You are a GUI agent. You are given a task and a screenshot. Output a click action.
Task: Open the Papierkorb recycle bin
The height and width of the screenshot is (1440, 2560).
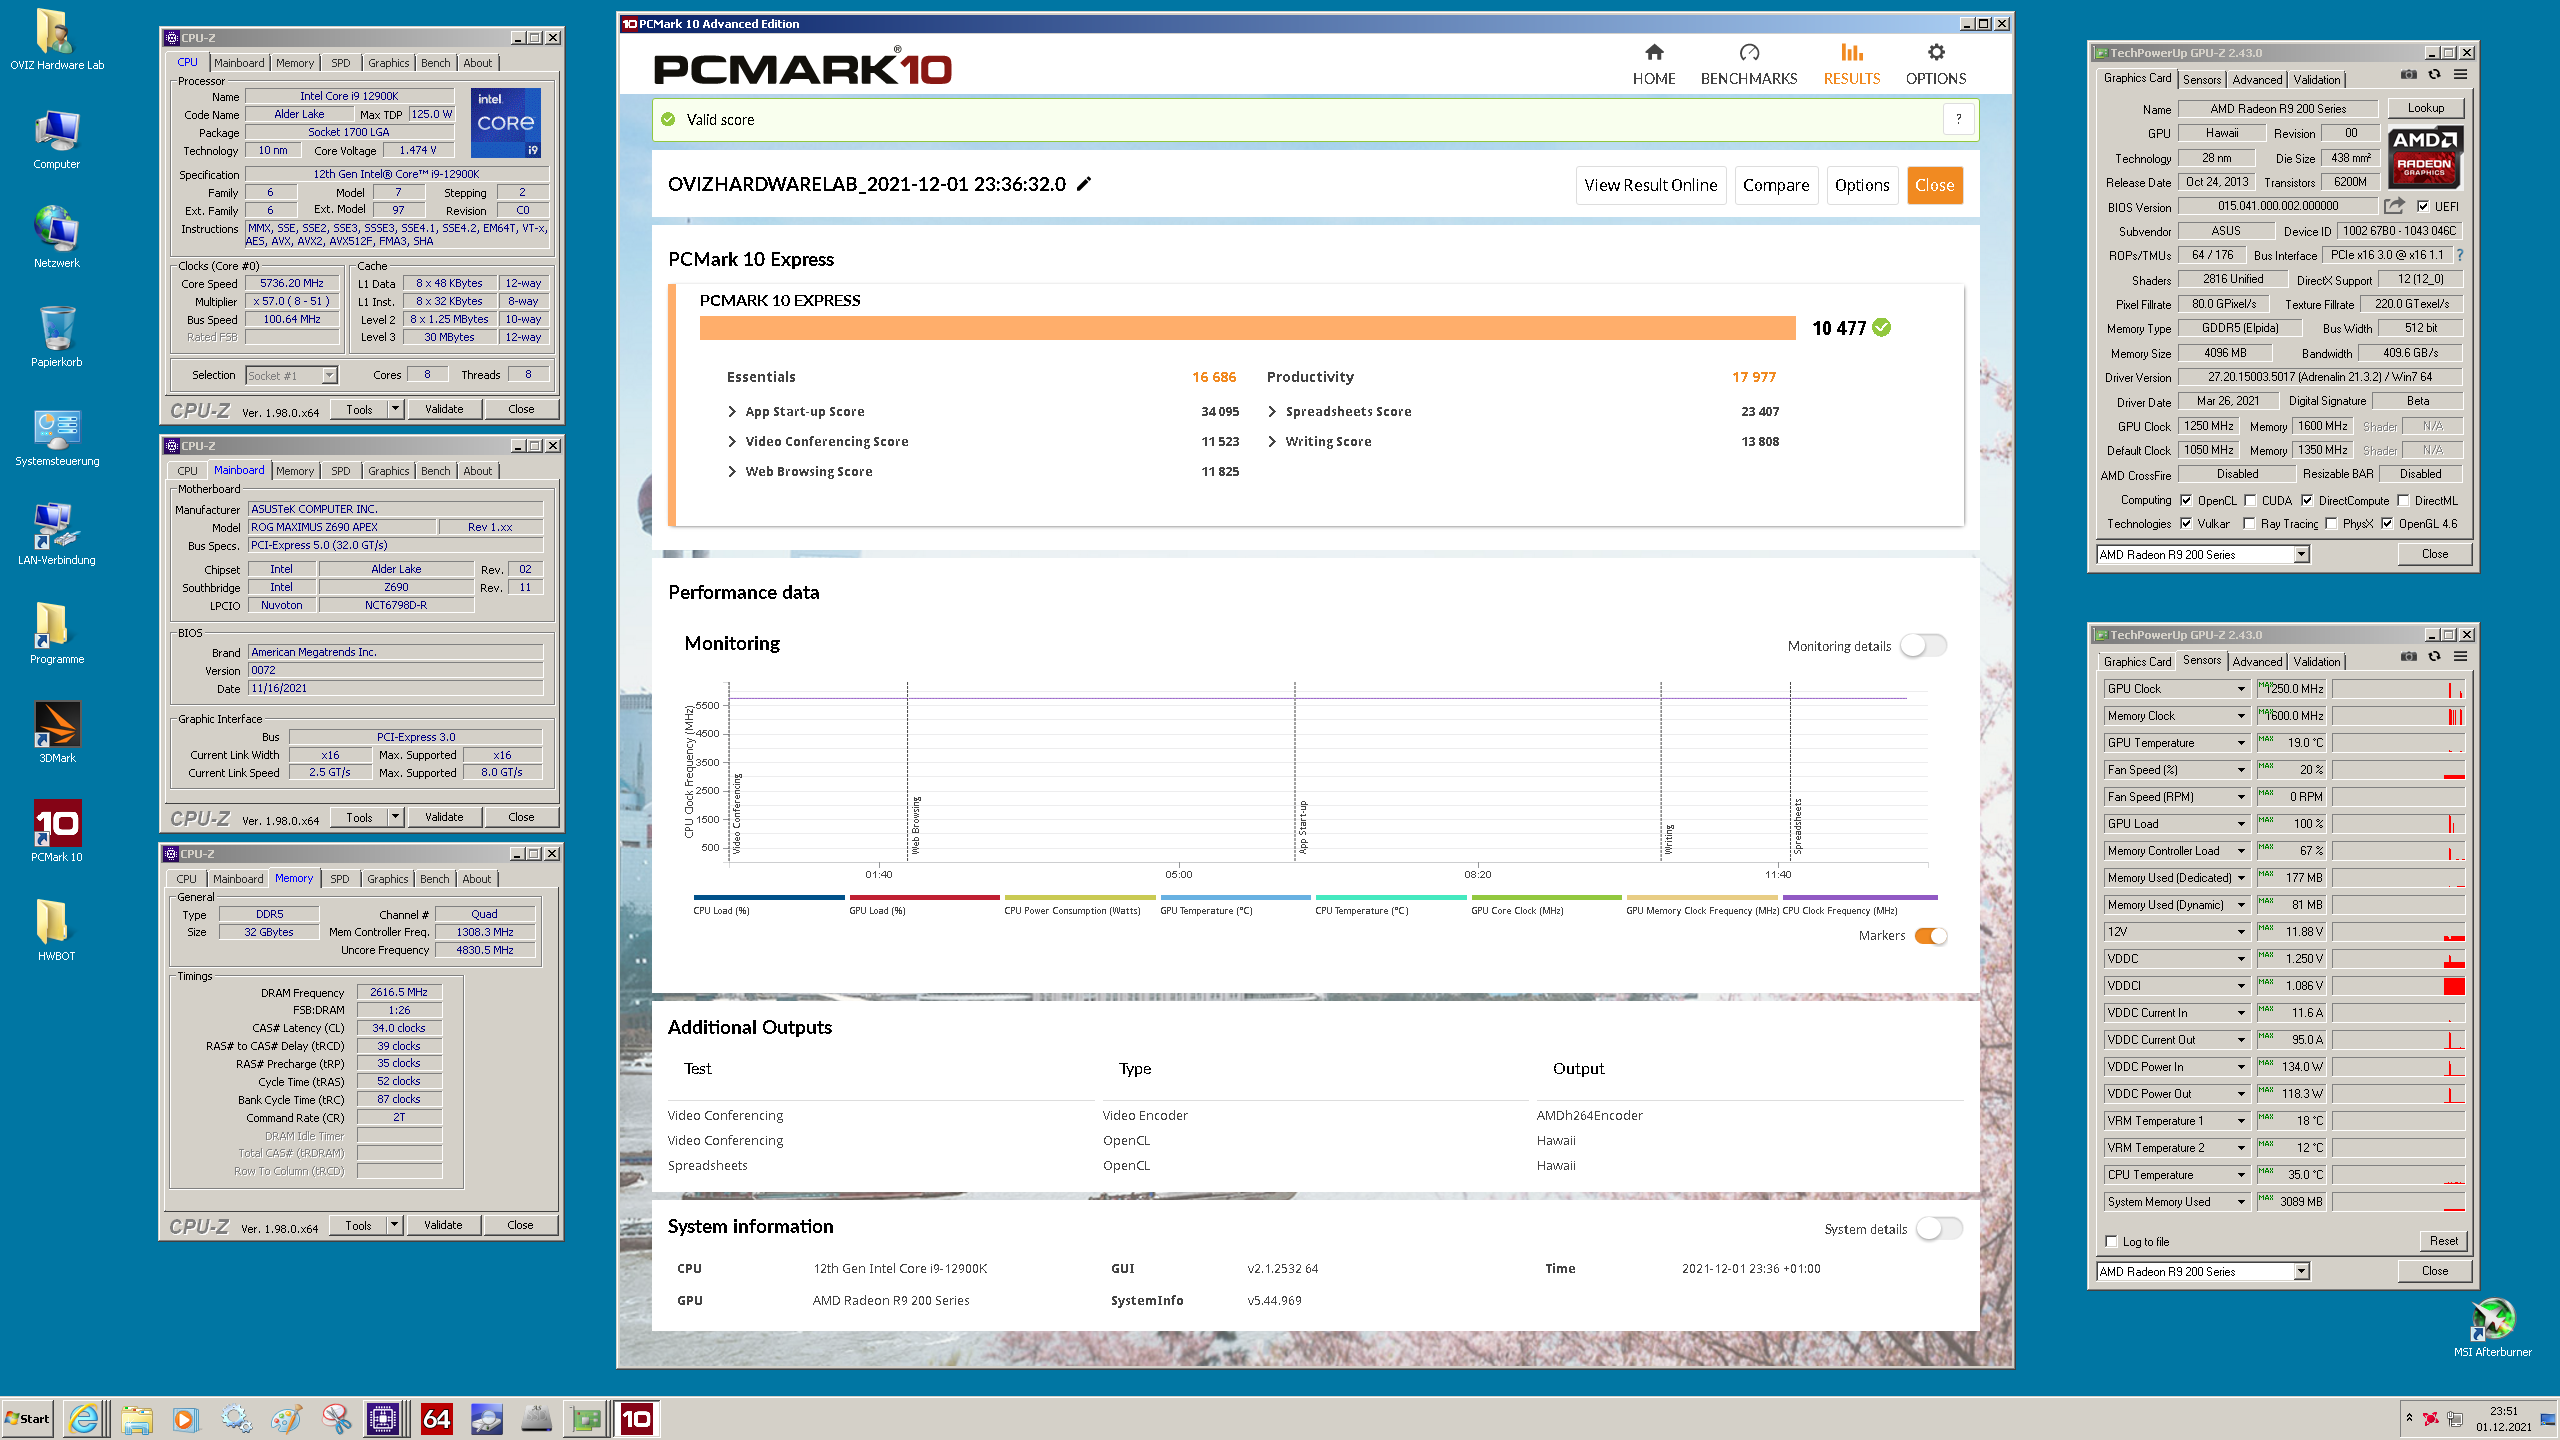[57, 337]
